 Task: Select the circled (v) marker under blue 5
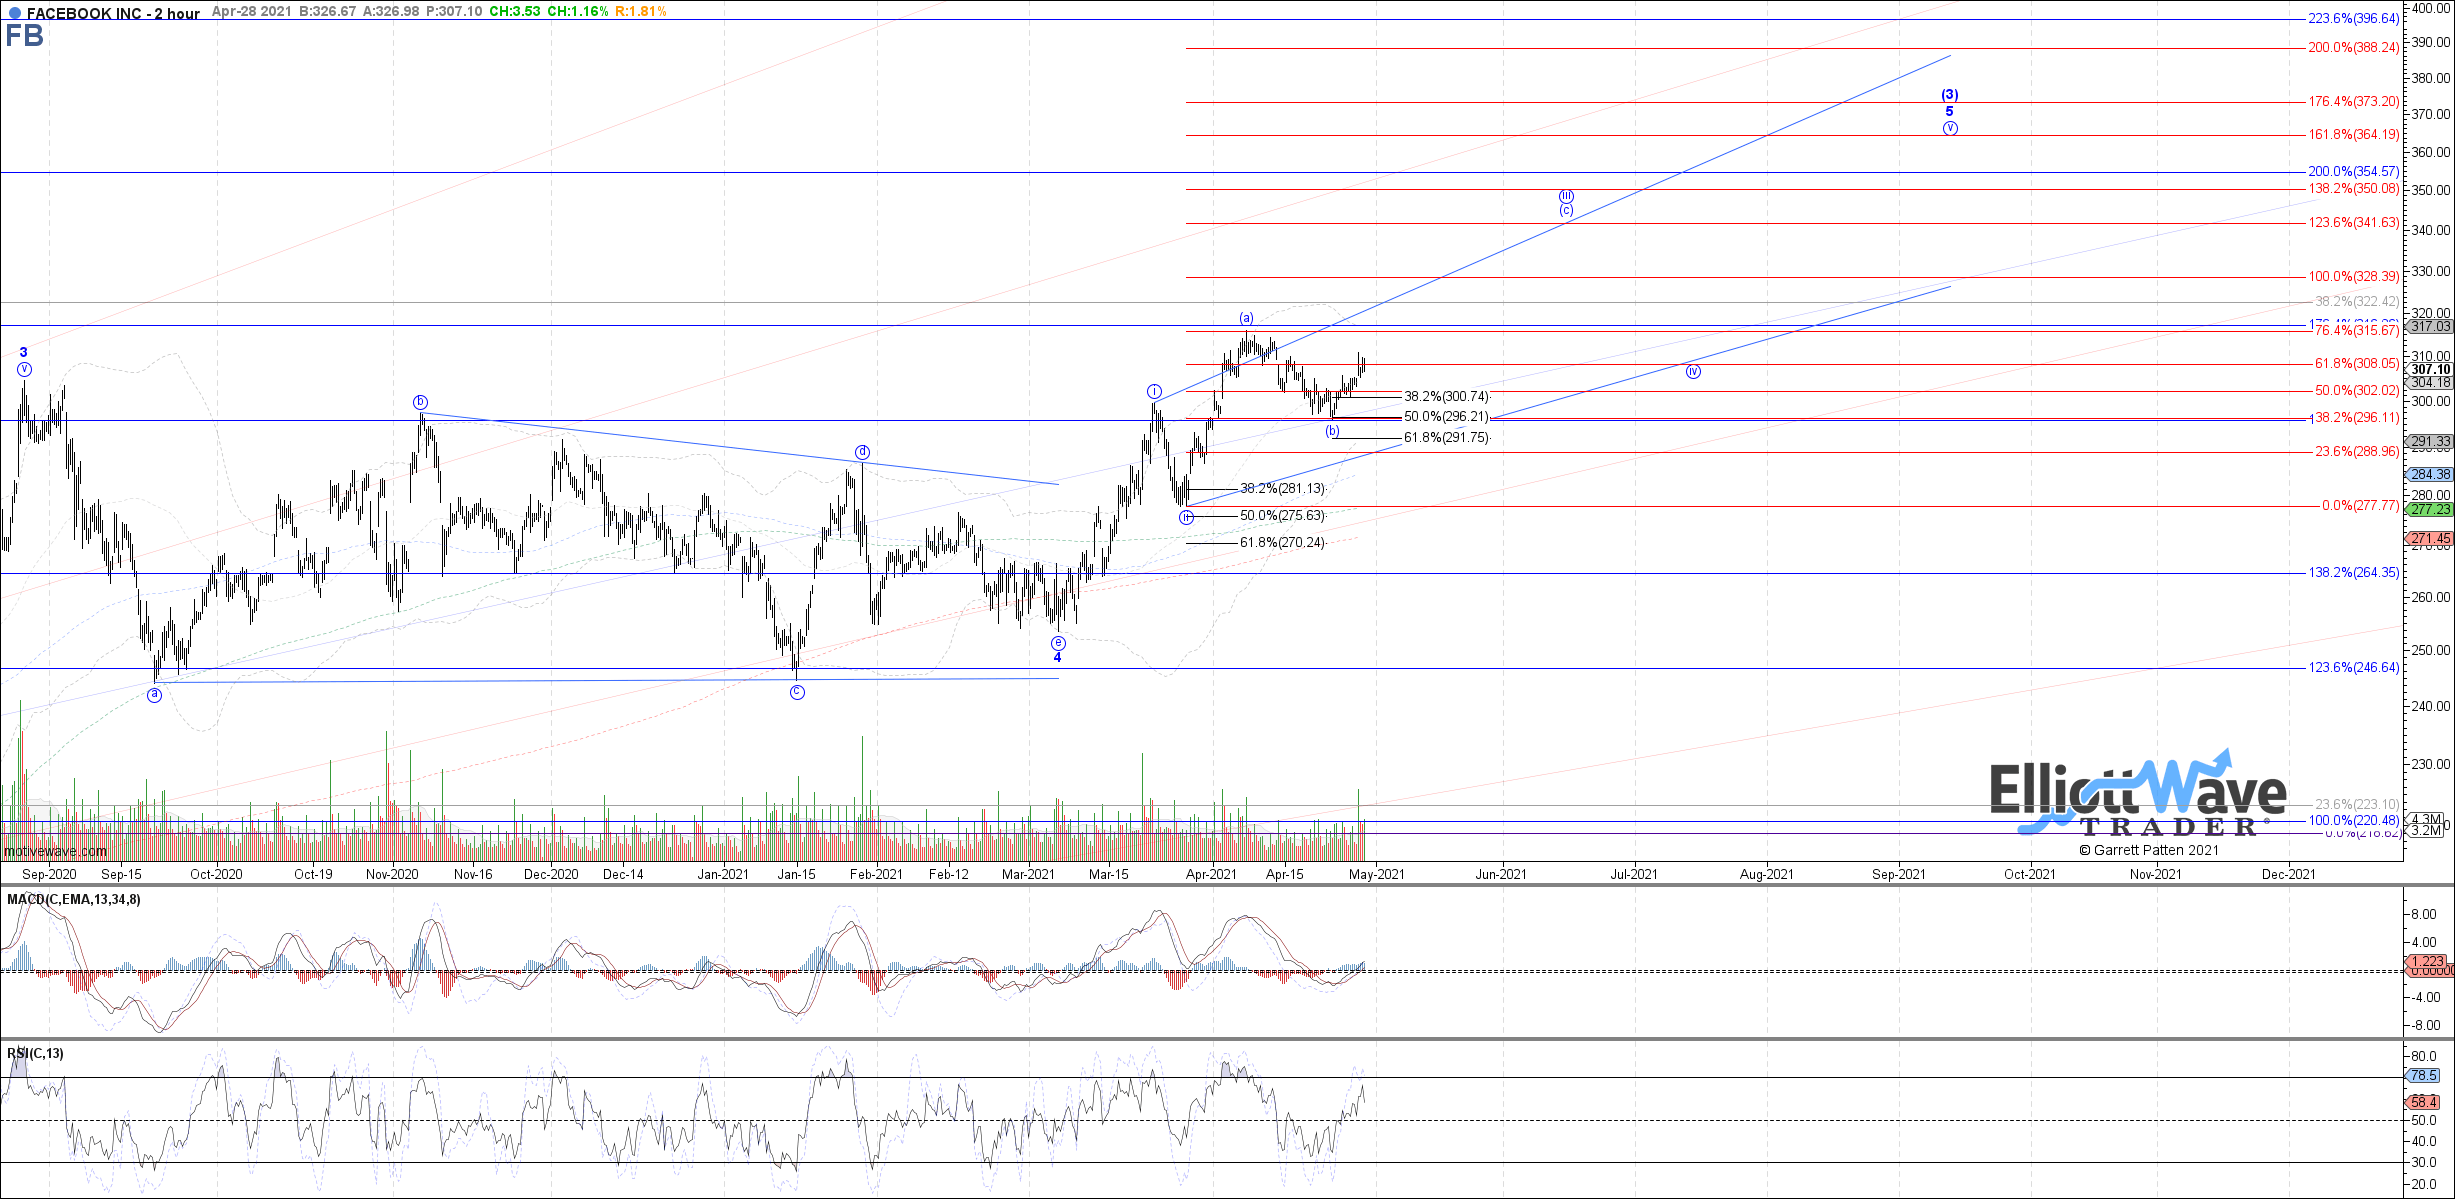point(1950,128)
